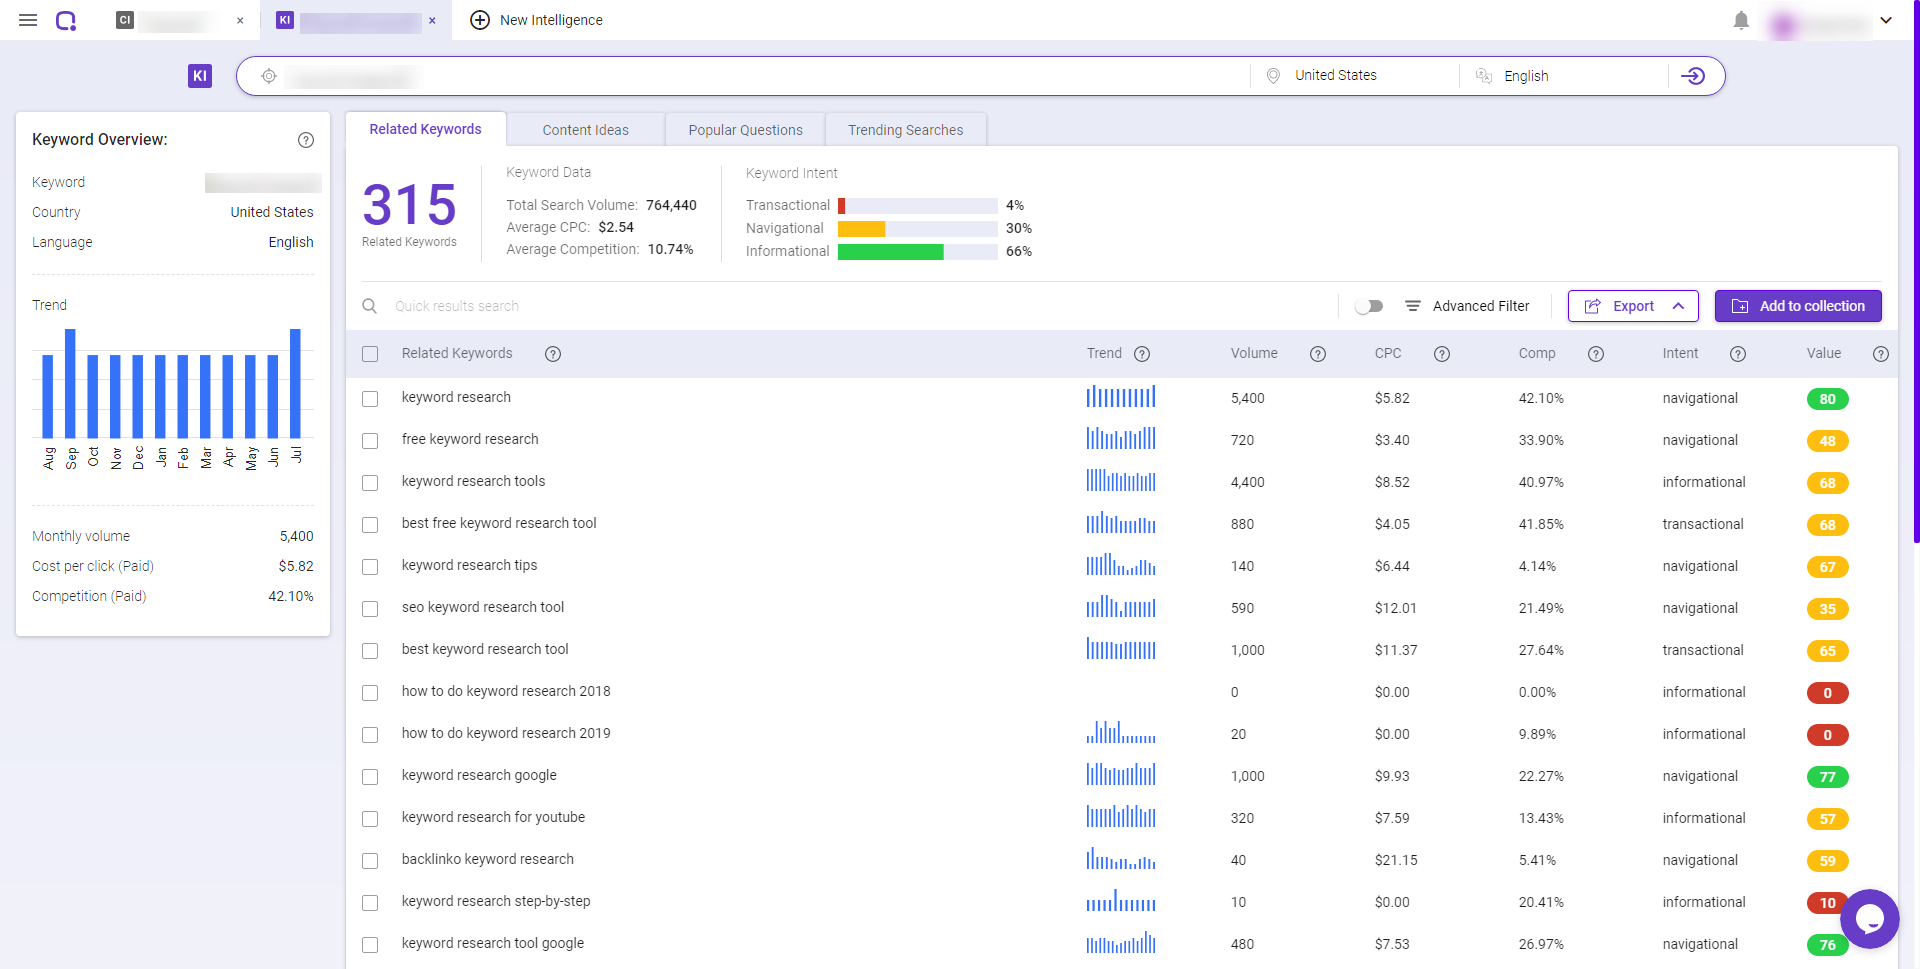
Task: Open the Keyword Overview help tooltip
Action: (306, 140)
